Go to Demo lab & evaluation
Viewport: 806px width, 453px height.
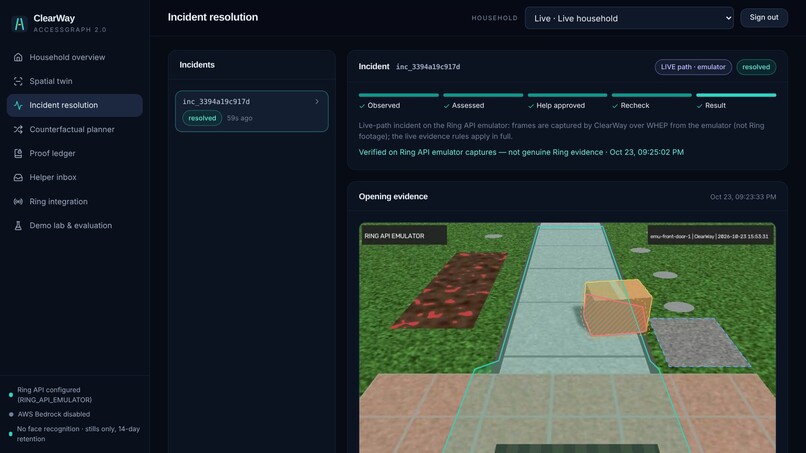(75, 226)
